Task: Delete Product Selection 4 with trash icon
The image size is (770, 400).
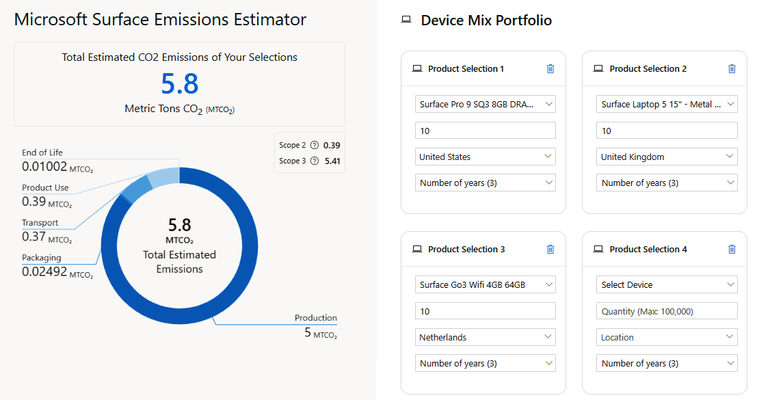Action: tap(732, 249)
